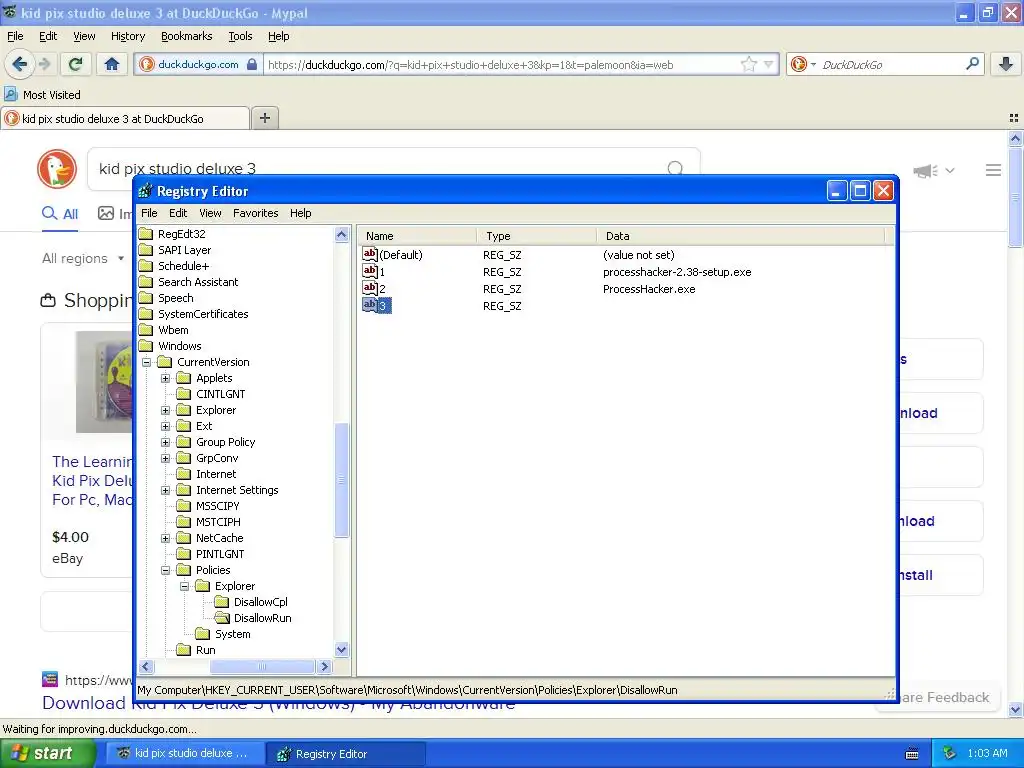Expand the Internet Settings tree node

tap(166, 490)
